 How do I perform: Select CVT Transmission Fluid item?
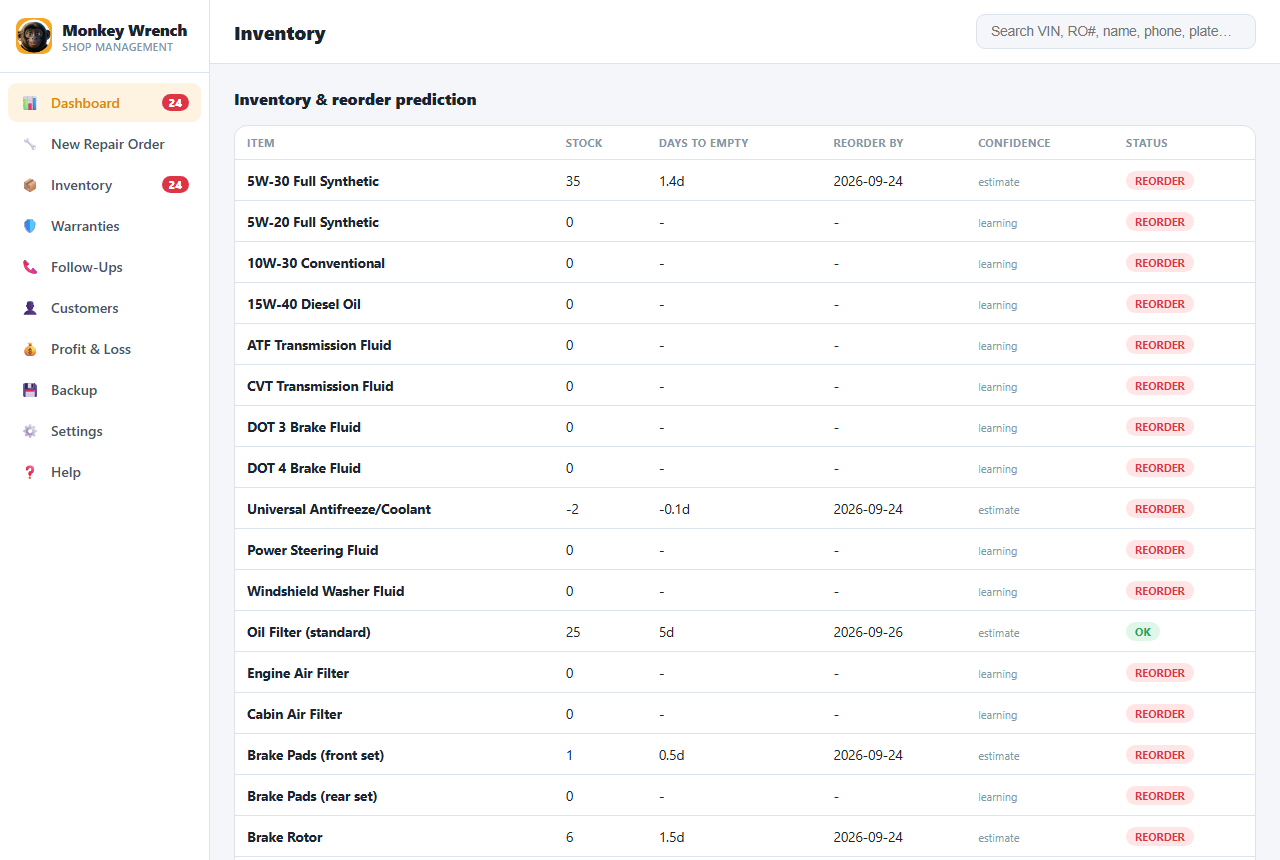320,386
